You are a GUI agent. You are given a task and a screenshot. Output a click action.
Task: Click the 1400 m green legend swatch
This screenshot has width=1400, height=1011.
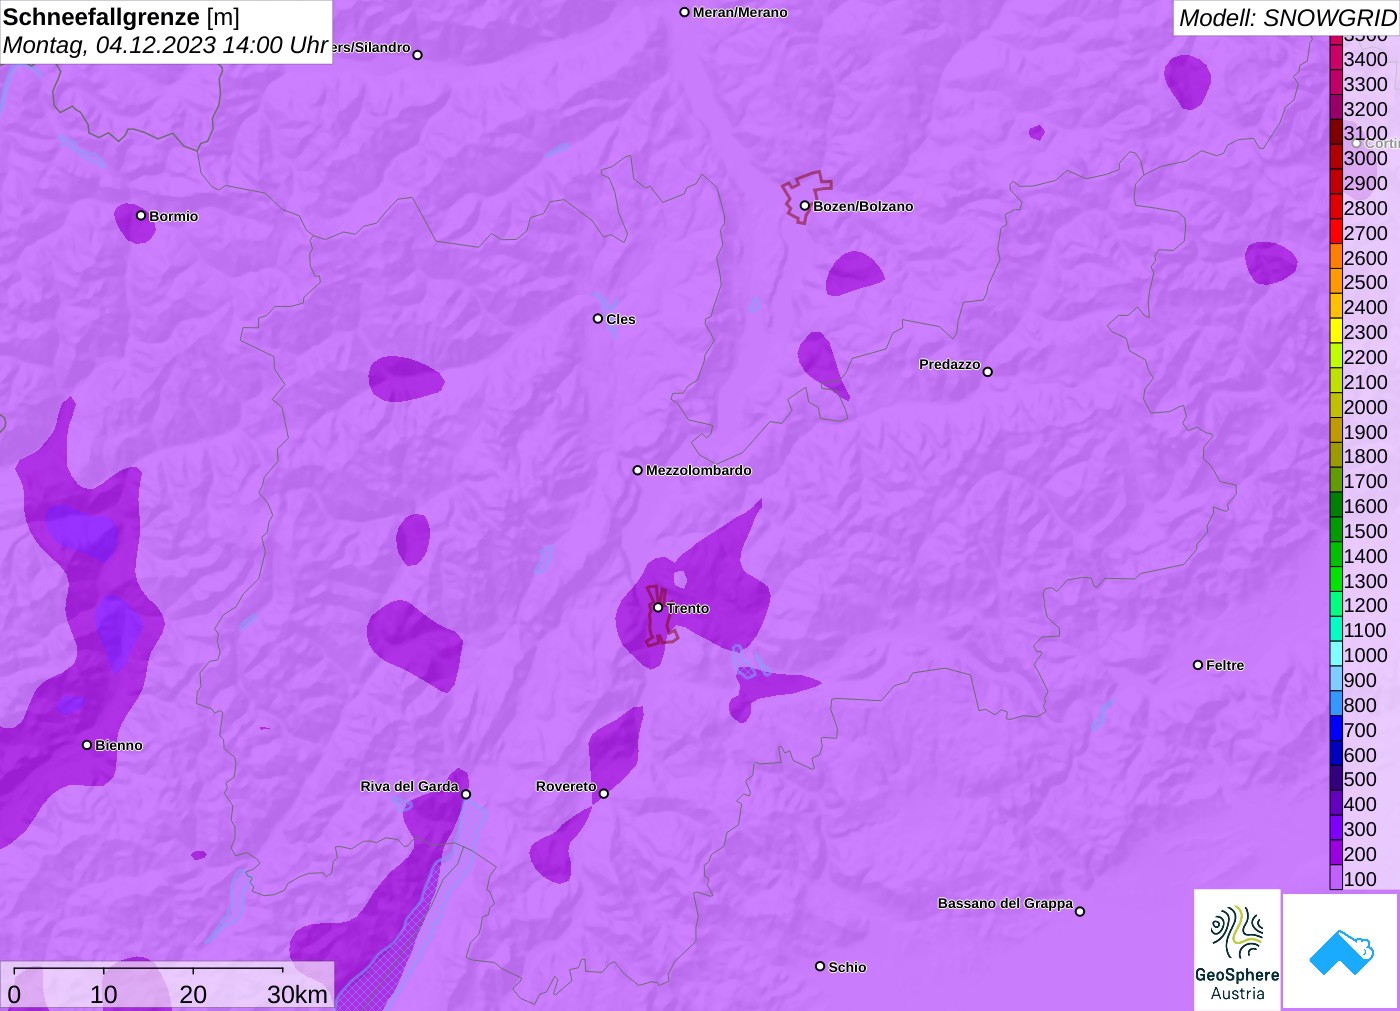coord(1336,555)
